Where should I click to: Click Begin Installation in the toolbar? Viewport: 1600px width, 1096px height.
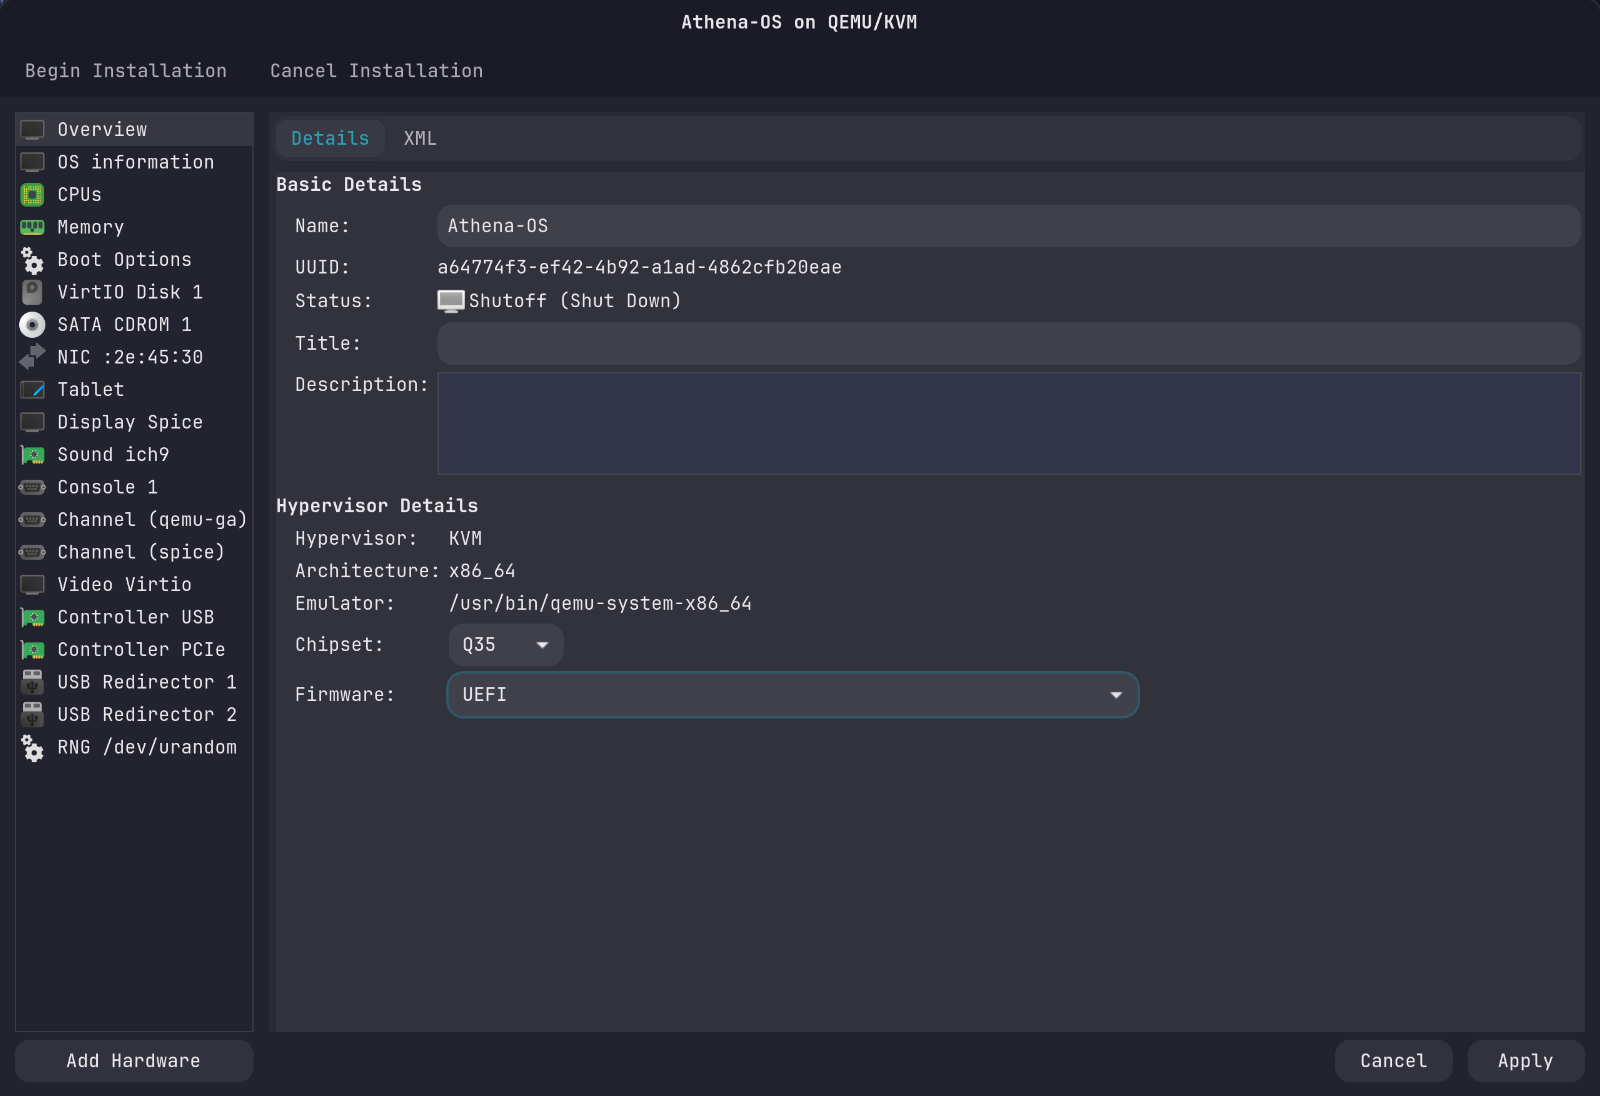click(x=125, y=70)
